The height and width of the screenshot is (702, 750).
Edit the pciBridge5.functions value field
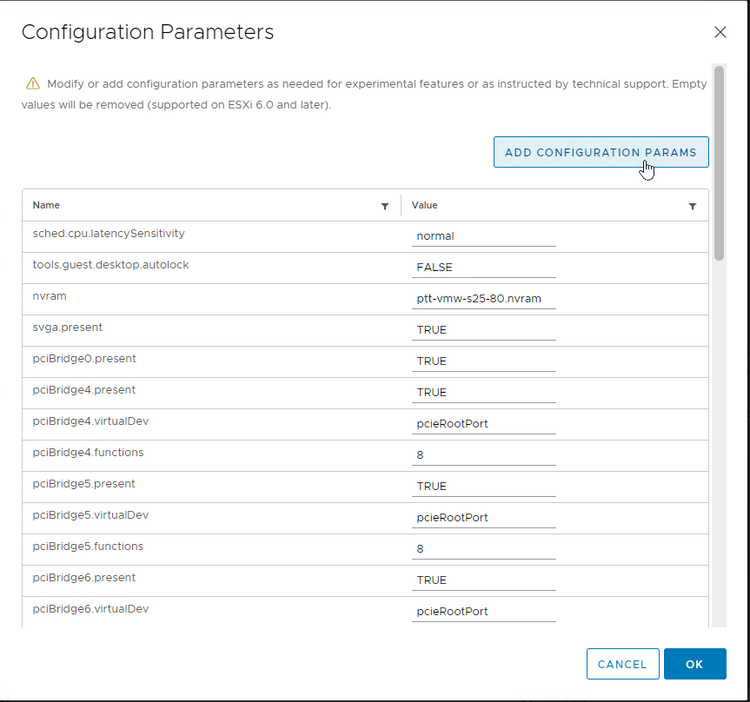coord(484,549)
